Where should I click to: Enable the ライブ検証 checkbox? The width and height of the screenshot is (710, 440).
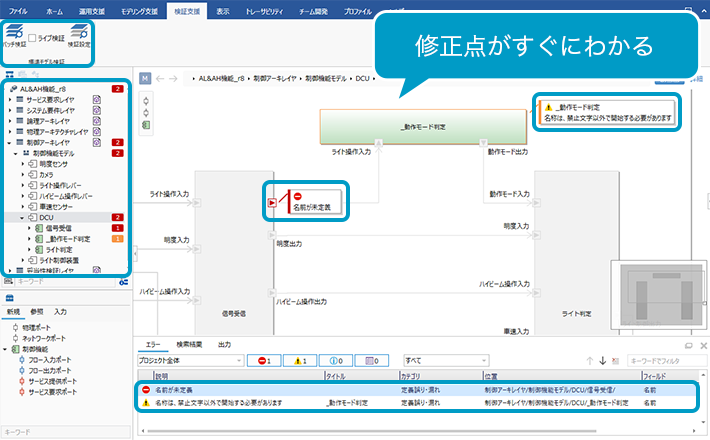pyautogui.click(x=33, y=37)
